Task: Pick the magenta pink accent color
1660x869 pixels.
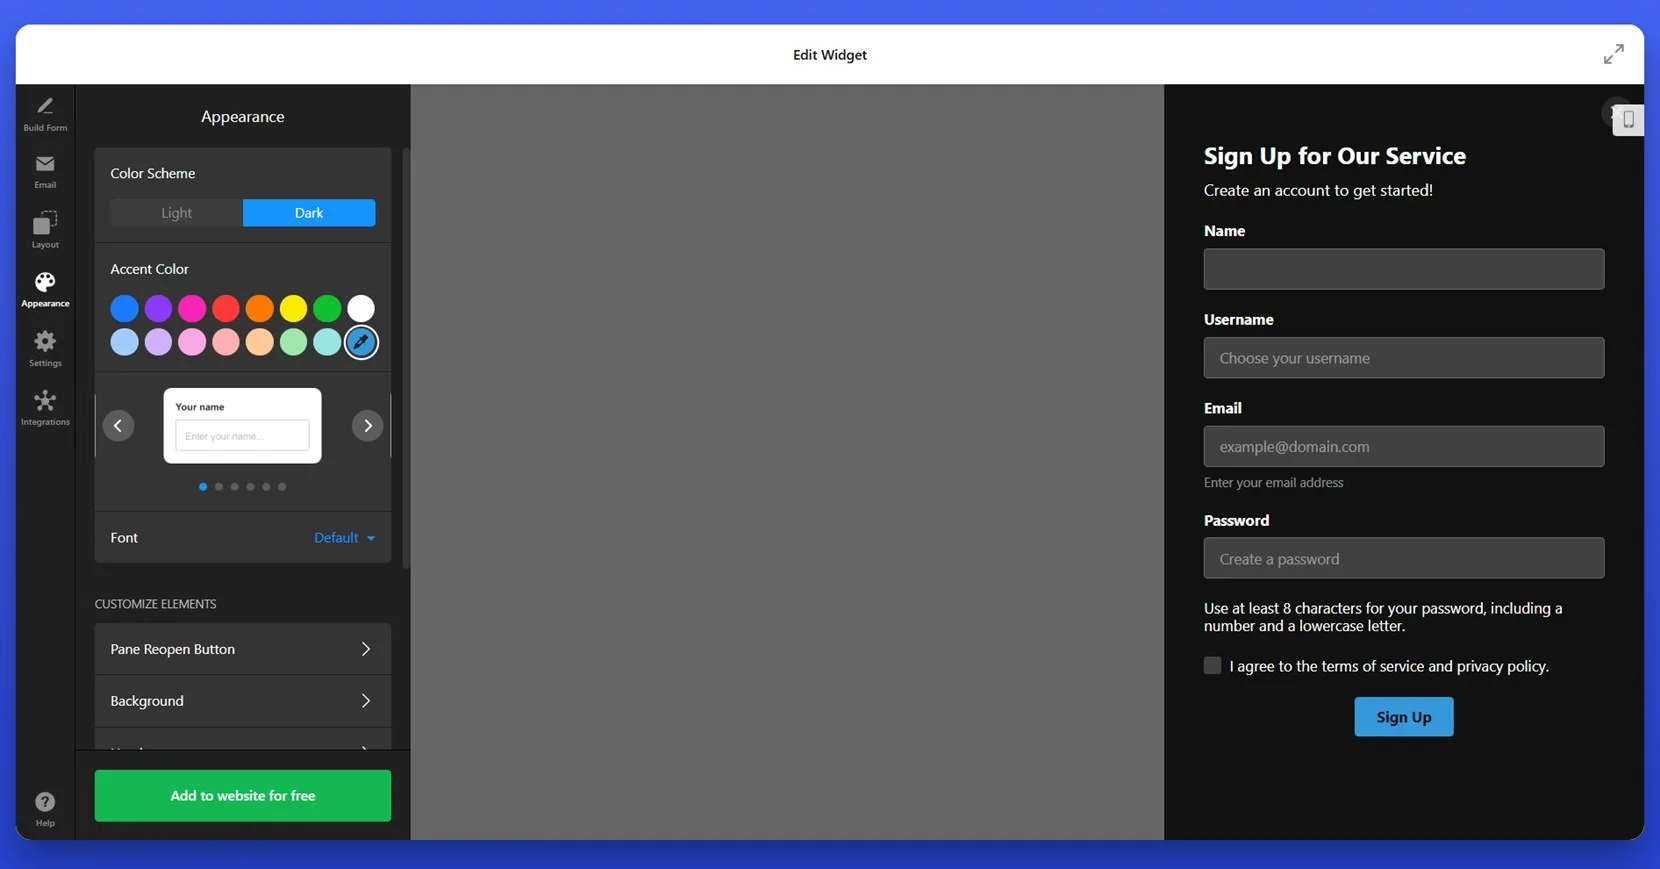Action: (192, 308)
